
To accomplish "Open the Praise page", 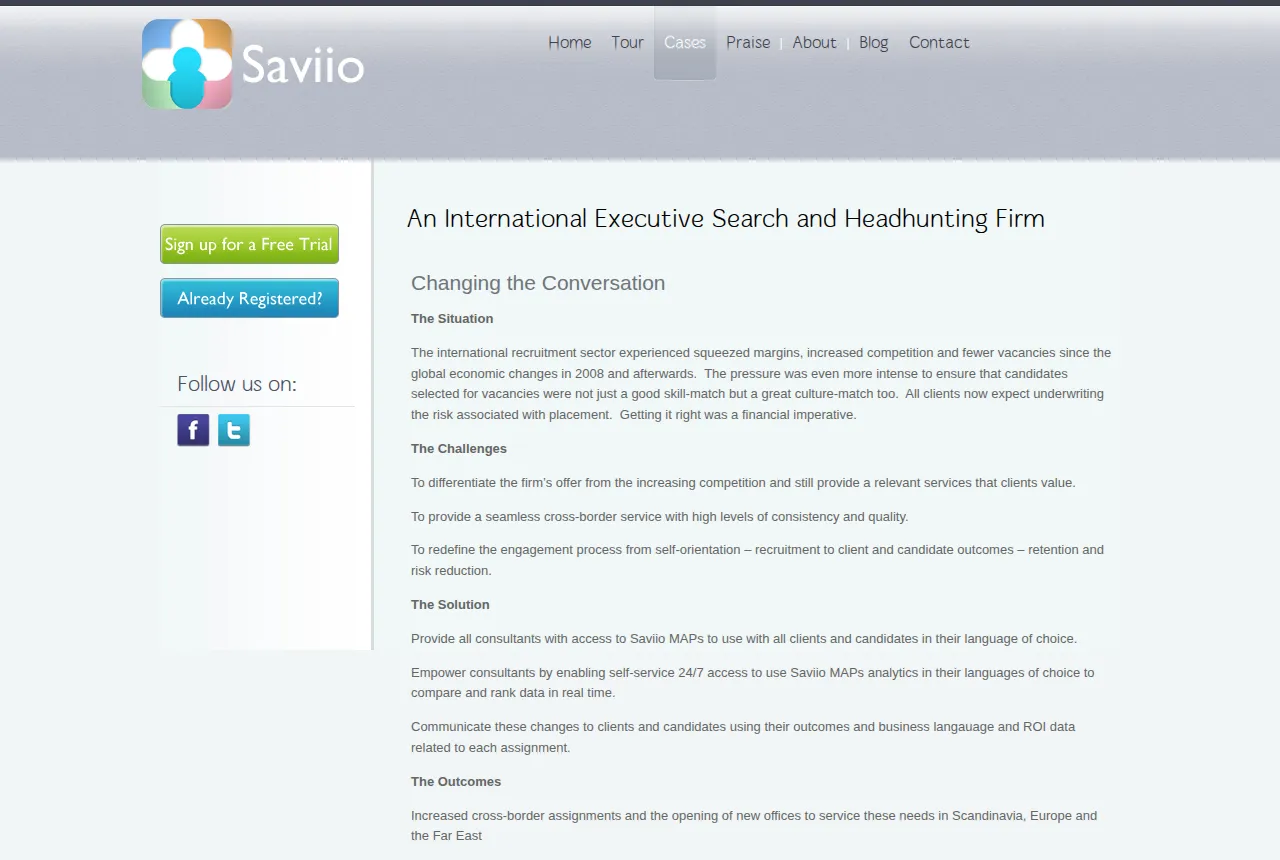I will [748, 42].
